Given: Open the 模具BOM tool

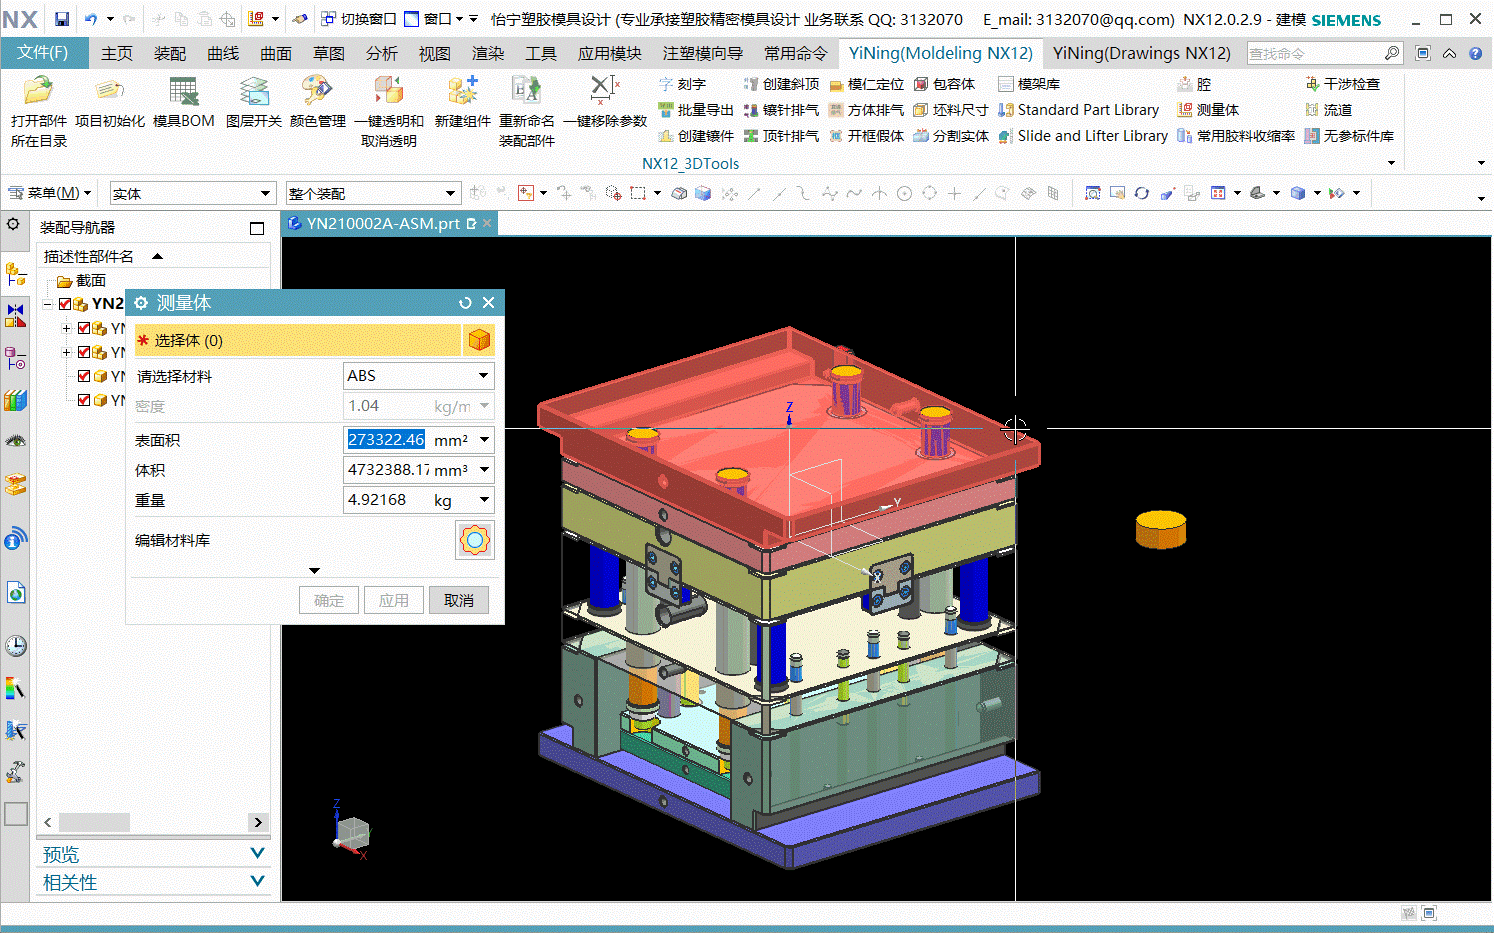Looking at the screenshot, I should click(184, 102).
